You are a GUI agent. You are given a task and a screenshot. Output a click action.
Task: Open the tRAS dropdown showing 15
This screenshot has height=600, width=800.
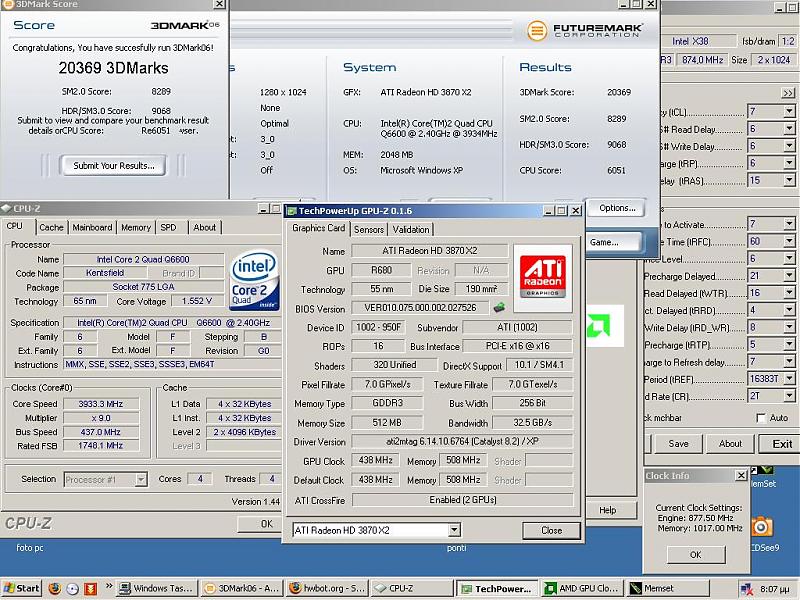[x=789, y=180]
